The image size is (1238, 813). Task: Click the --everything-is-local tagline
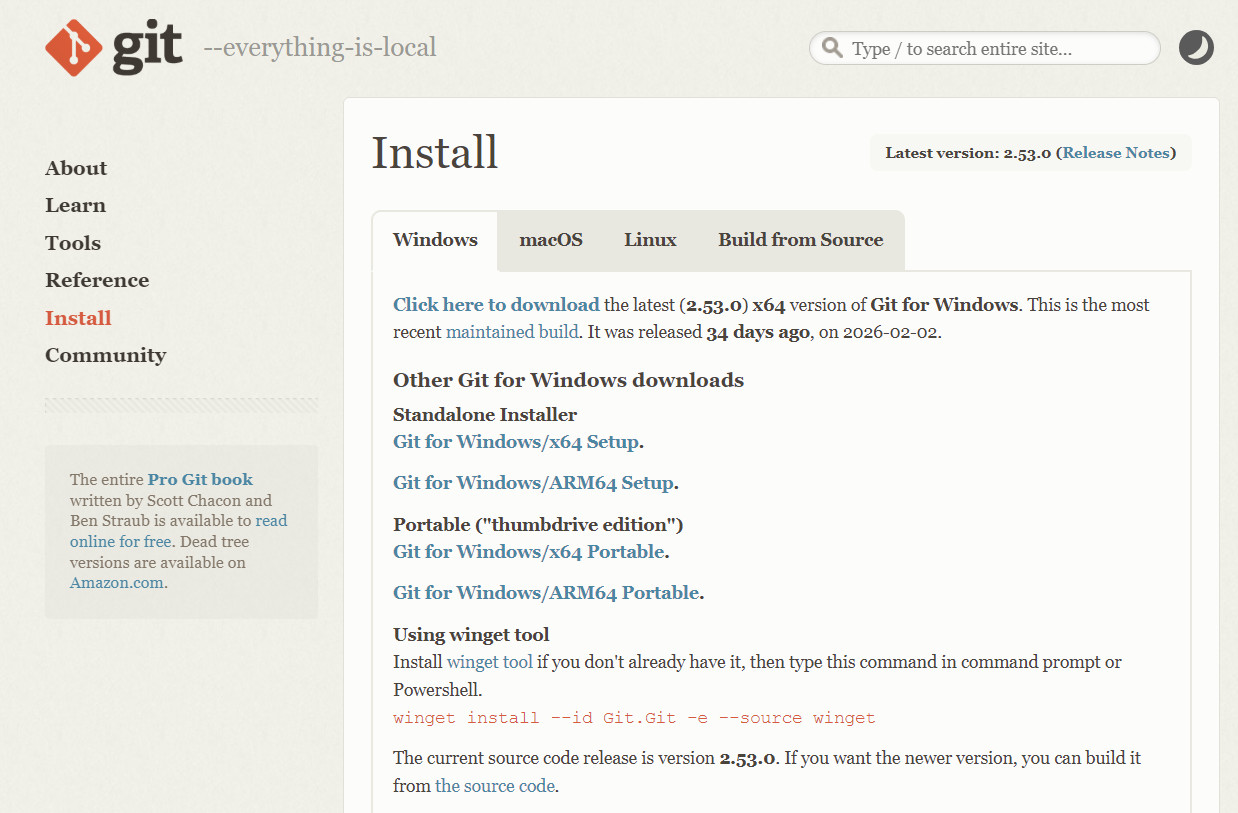point(320,47)
